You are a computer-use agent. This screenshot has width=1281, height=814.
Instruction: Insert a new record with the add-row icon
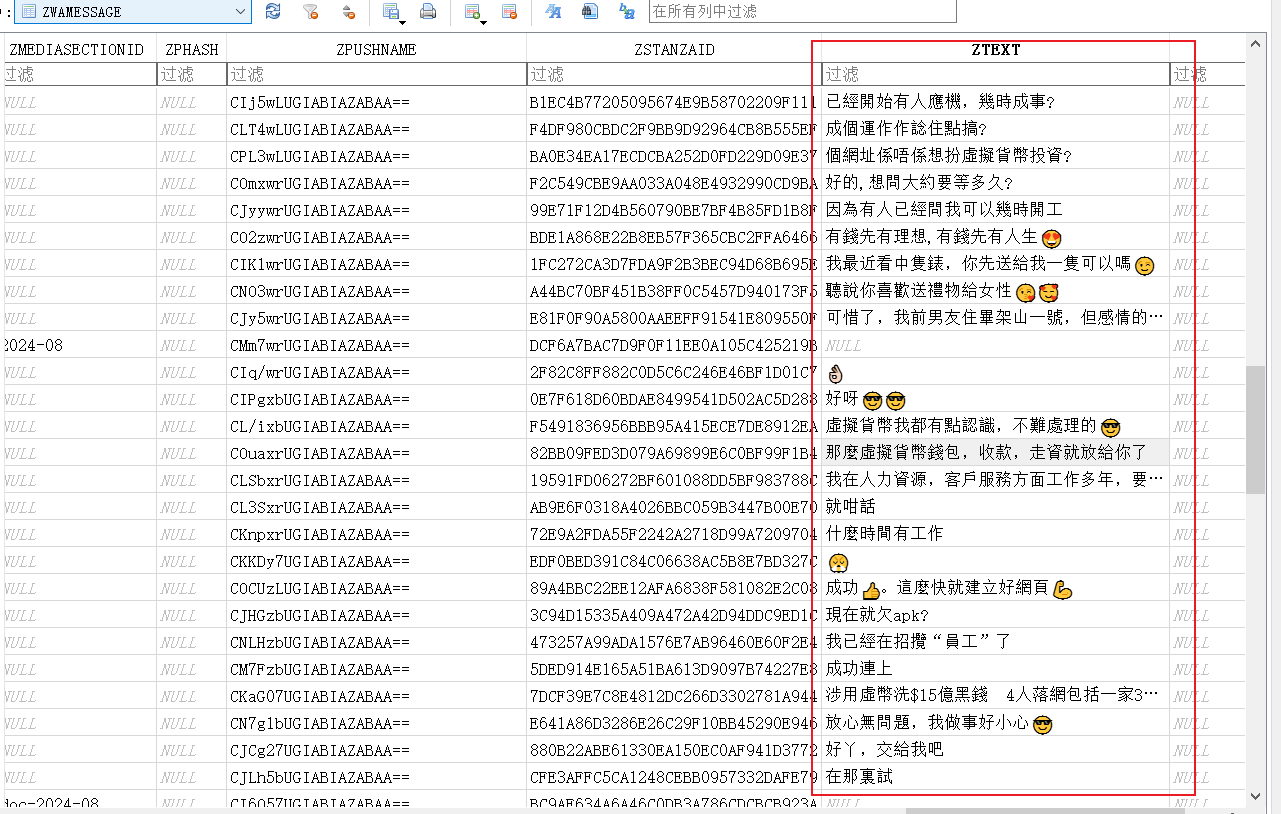coord(471,12)
